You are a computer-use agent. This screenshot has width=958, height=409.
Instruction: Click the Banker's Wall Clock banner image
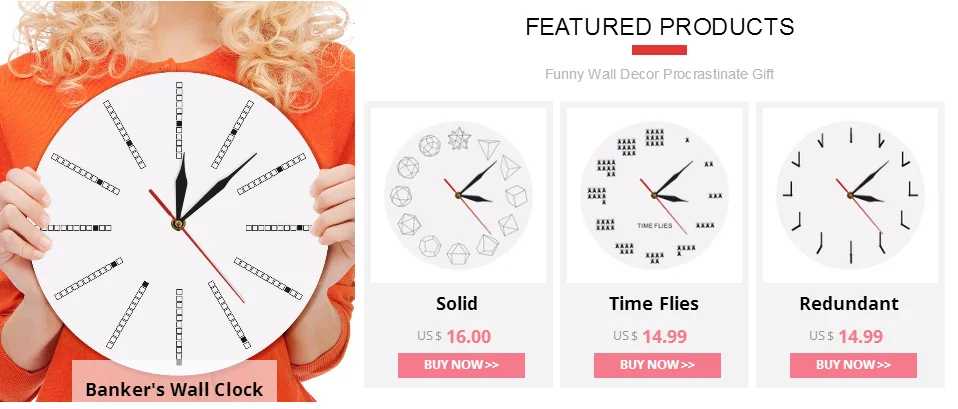pyautogui.click(x=177, y=201)
